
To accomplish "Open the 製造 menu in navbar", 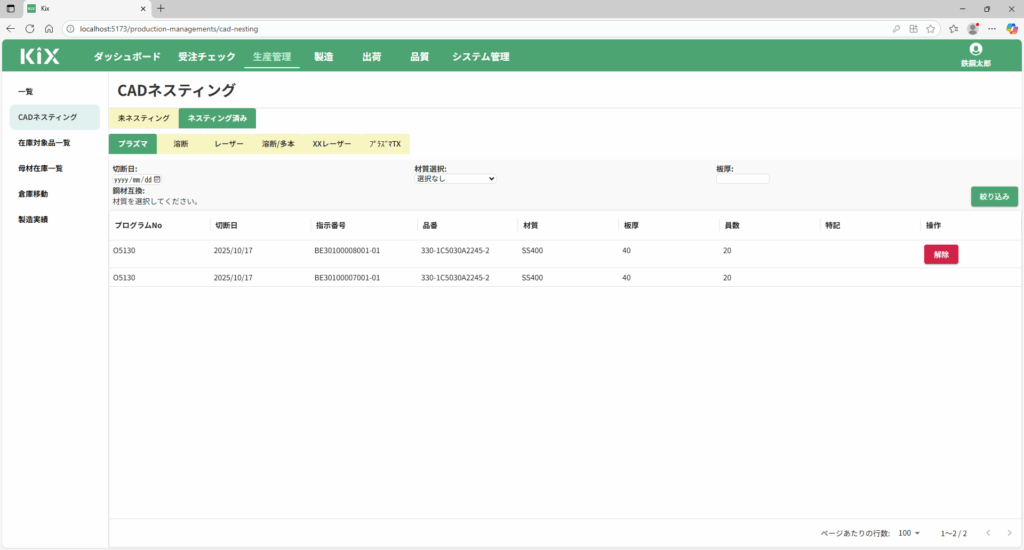I will [x=323, y=57].
